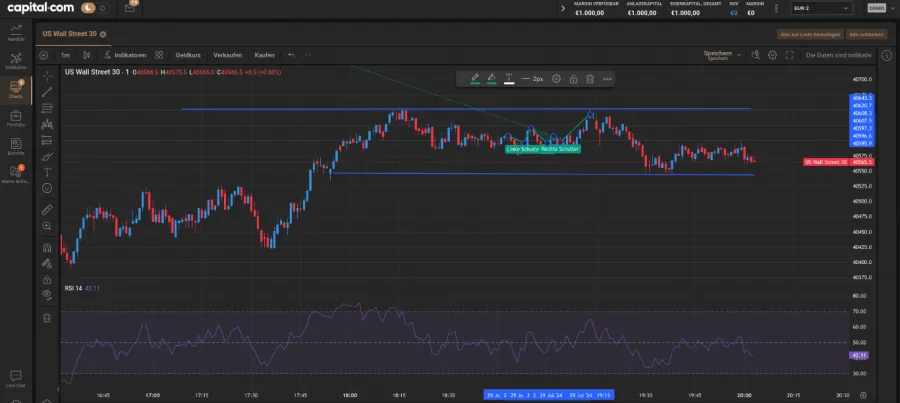900x403 pixels.
Task: Open the candlestick chart type selector
Action: (87, 55)
